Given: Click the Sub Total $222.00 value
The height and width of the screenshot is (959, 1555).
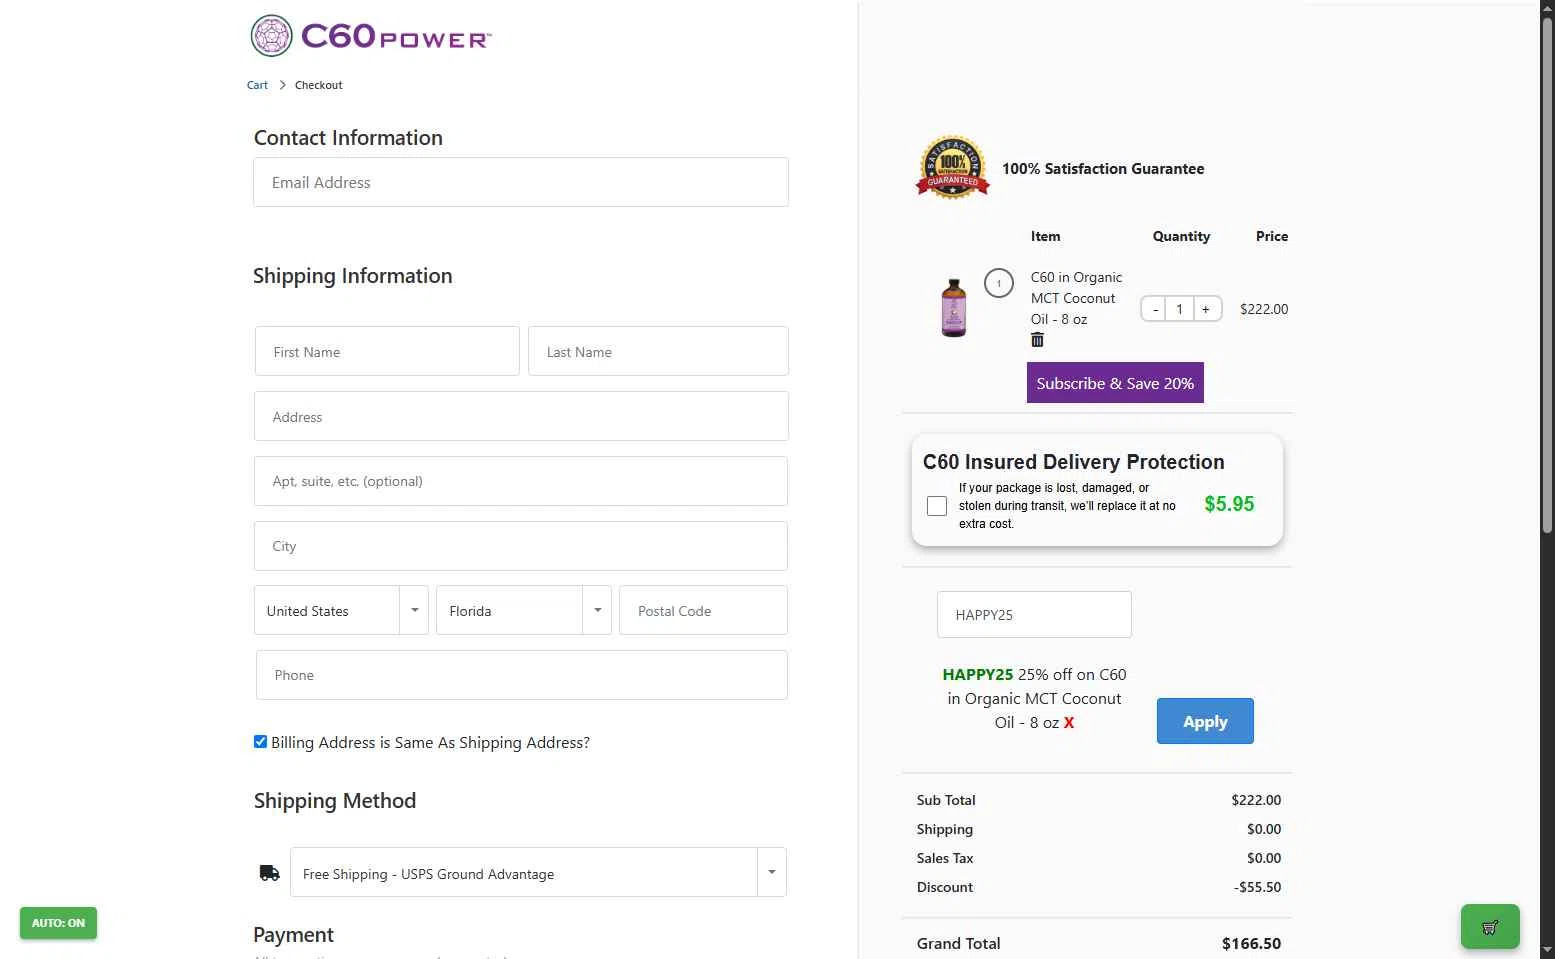Looking at the screenshot, I should pos(1256,800).
